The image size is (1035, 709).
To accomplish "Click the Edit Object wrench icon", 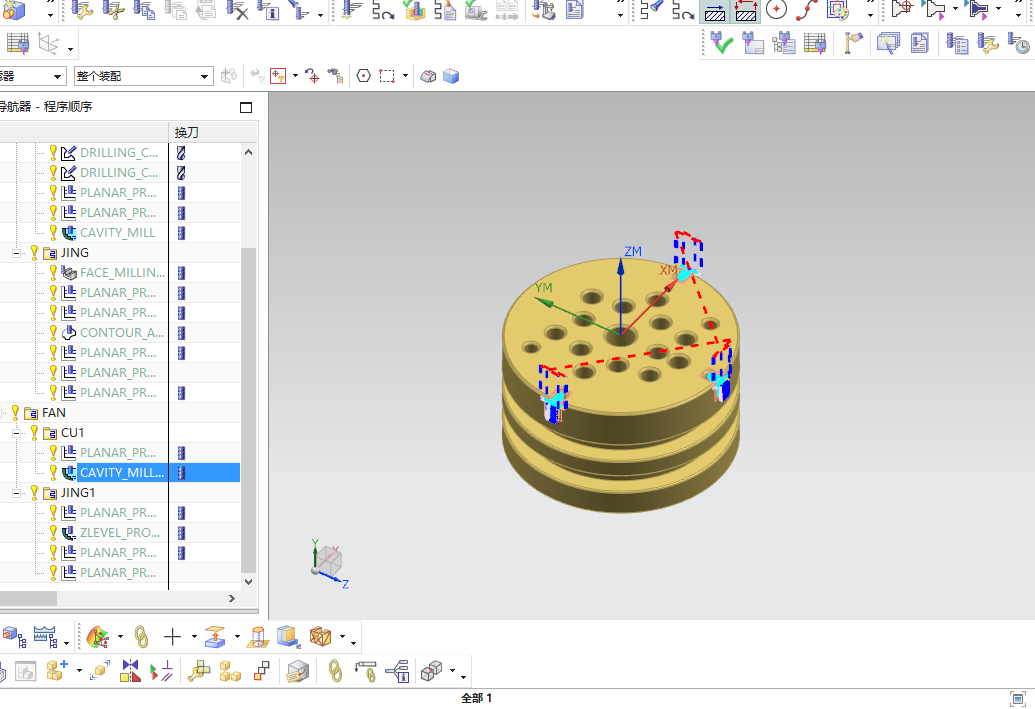I will [x=82, y=9].
